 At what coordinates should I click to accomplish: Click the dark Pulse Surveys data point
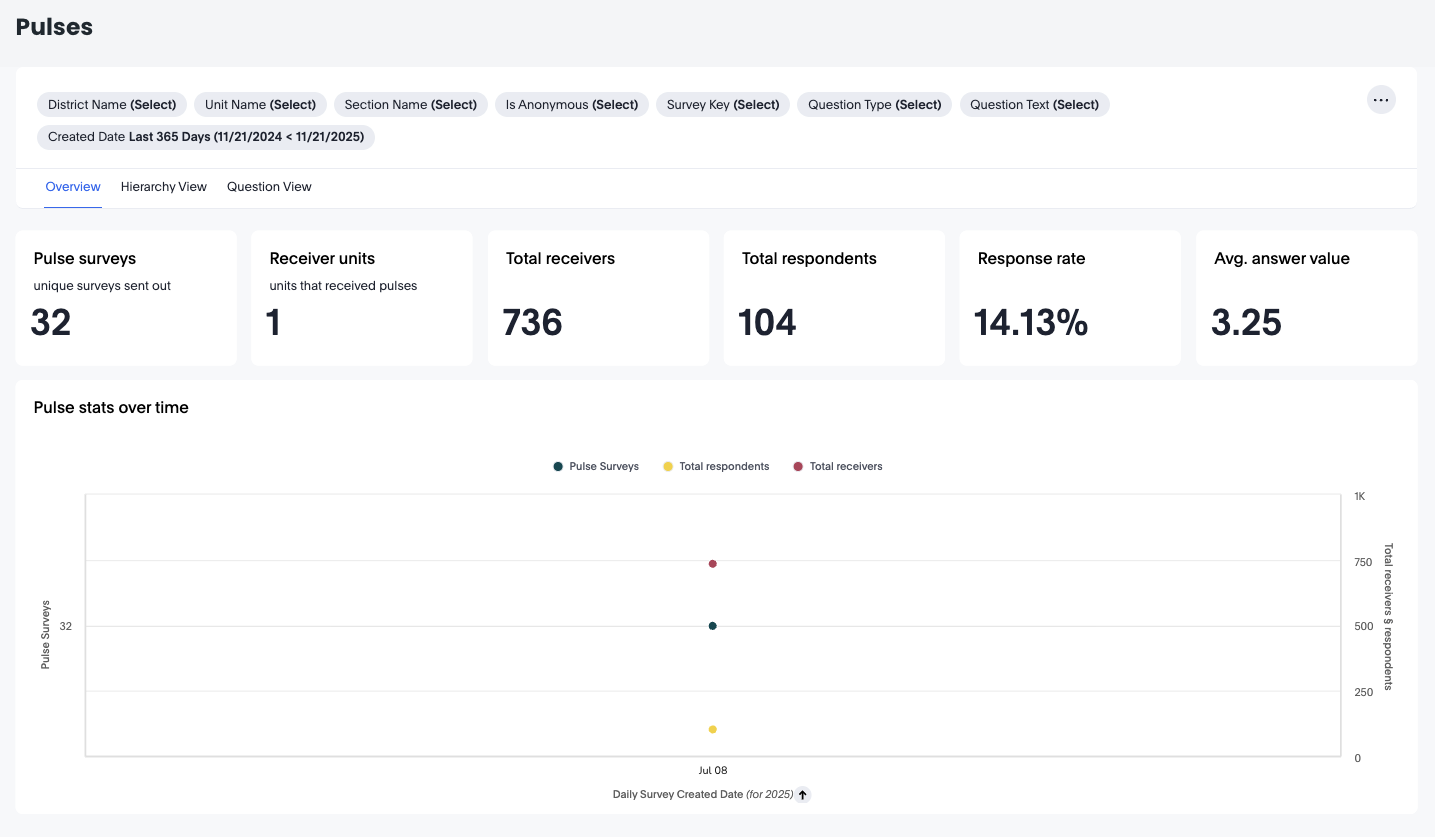tap(713, 626)
